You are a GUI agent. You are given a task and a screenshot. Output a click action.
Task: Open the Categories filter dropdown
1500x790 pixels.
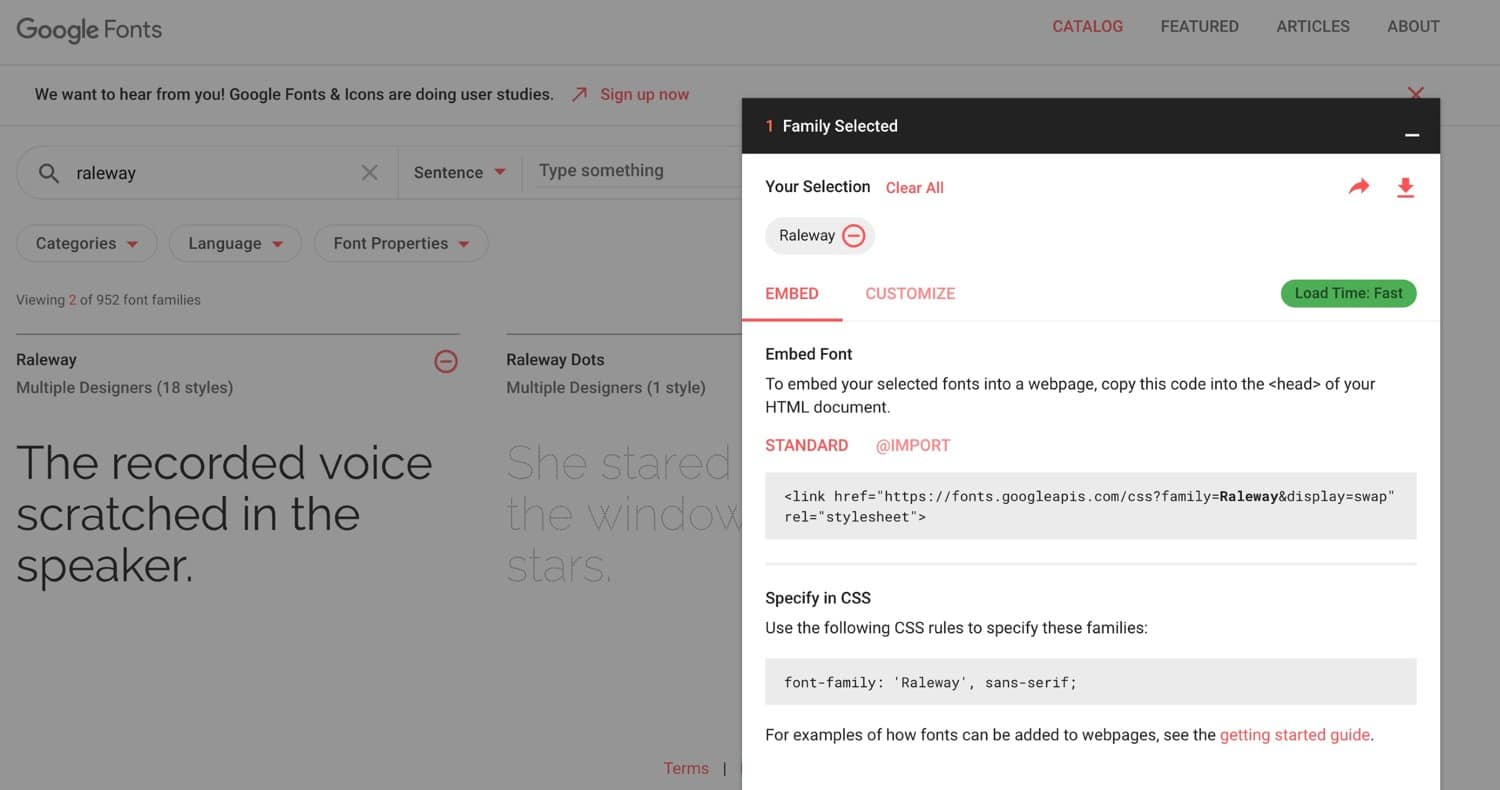coord(86,243)
